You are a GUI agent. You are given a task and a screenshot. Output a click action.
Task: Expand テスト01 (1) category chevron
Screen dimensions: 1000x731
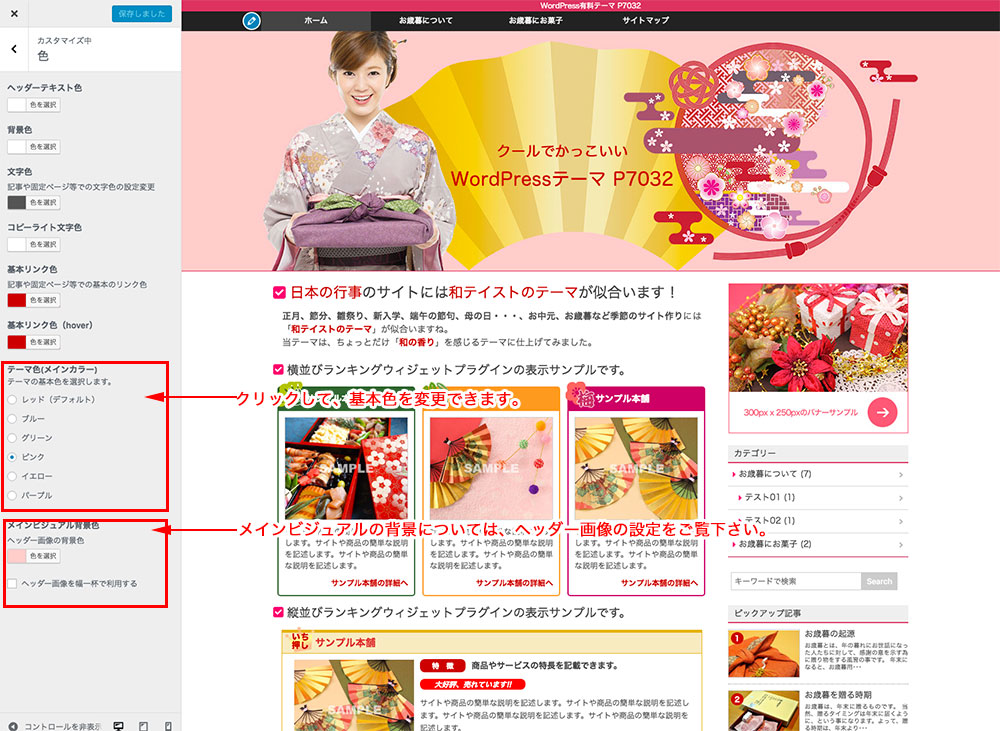pos(901,498)
